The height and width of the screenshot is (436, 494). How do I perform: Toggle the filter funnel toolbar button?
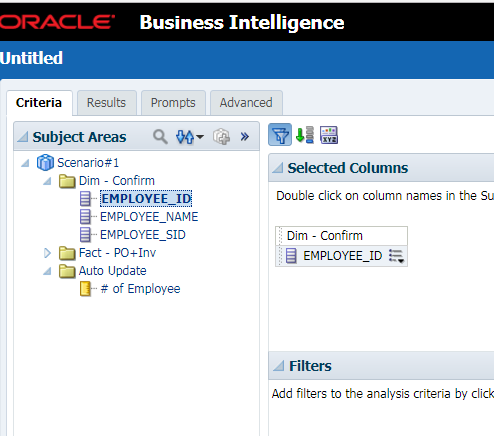(x=280, y=135)
